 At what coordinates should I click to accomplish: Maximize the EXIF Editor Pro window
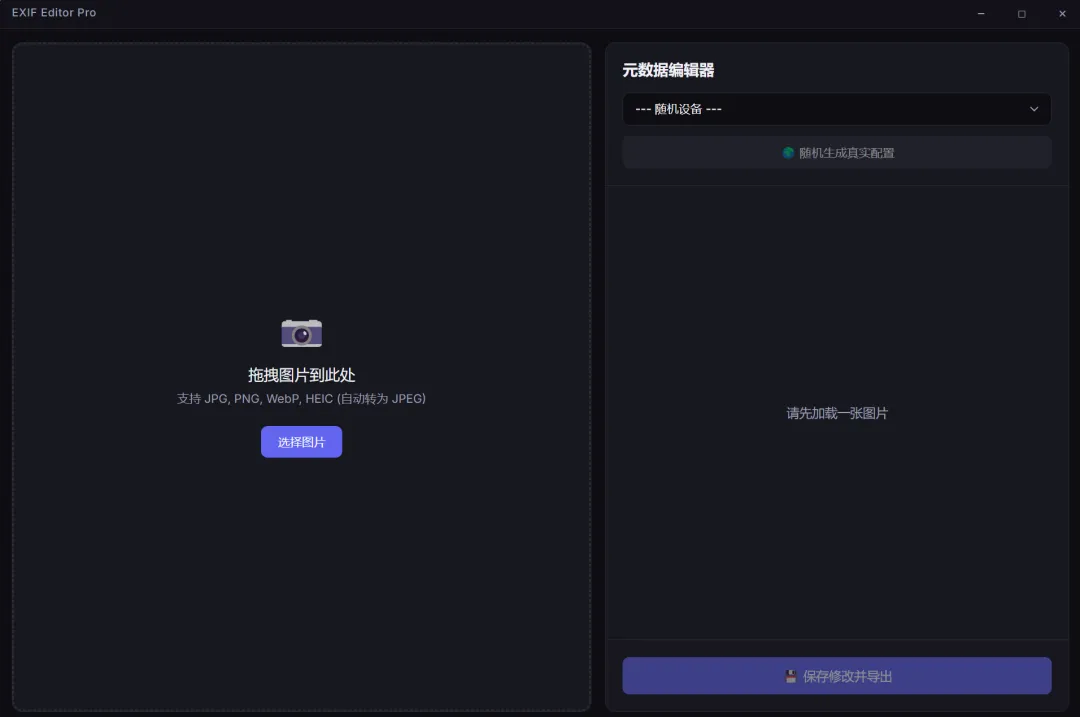[x=1021, y=14]
